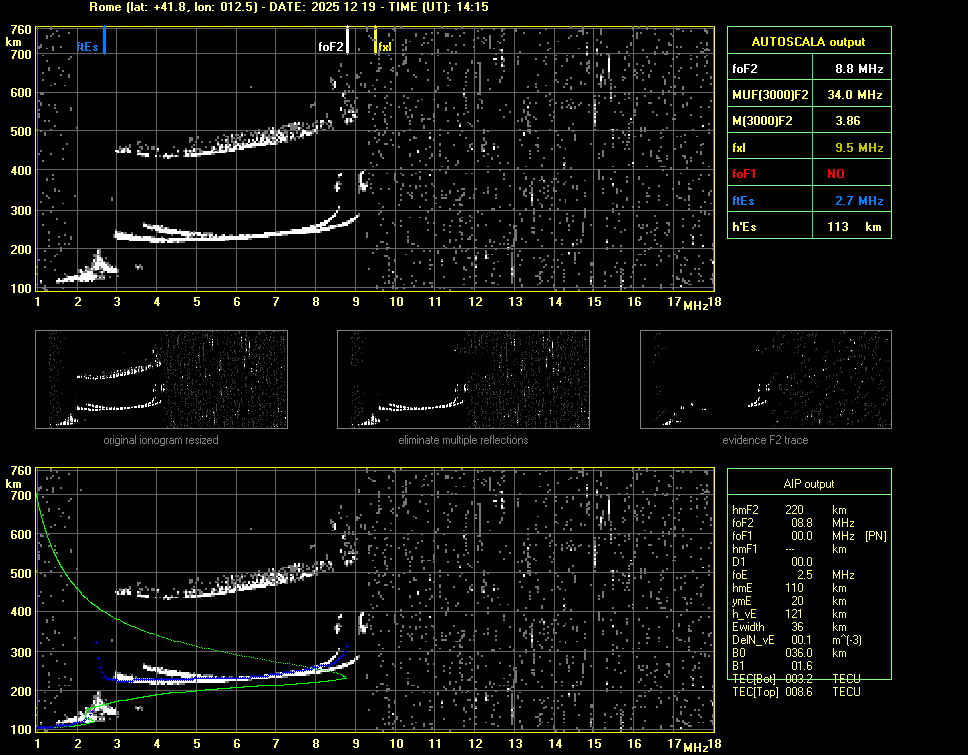The height and width of the screenshot is (755, 968).
Task: Select the 'evidence F2 trace' thumbnail
Action: tap(765, 381)
